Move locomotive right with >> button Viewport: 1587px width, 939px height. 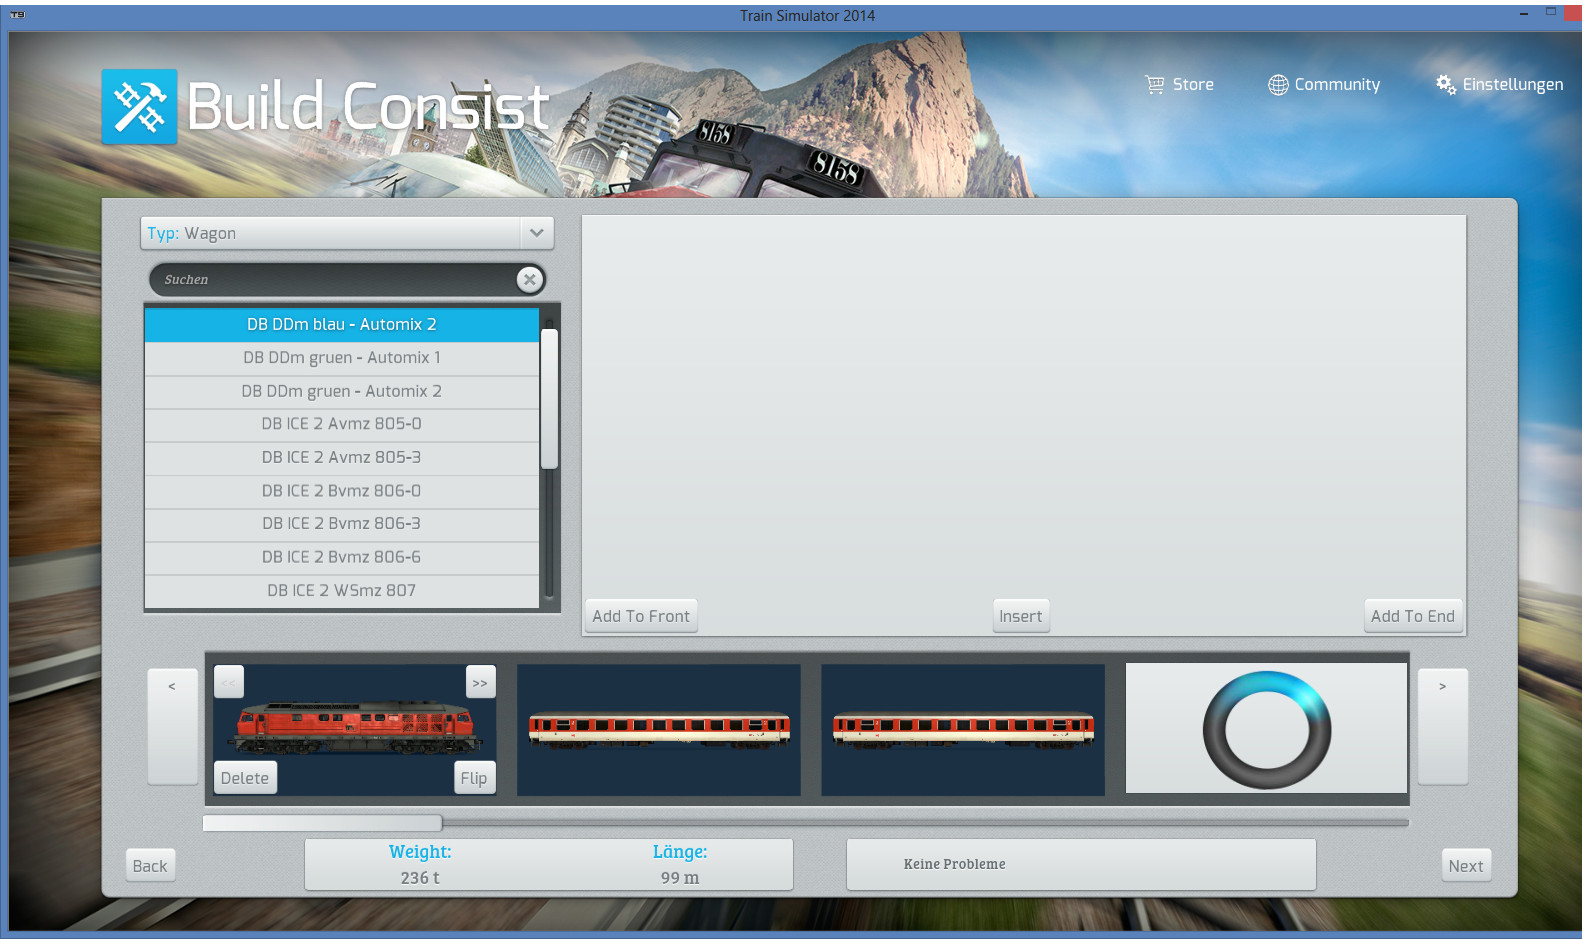480,683
